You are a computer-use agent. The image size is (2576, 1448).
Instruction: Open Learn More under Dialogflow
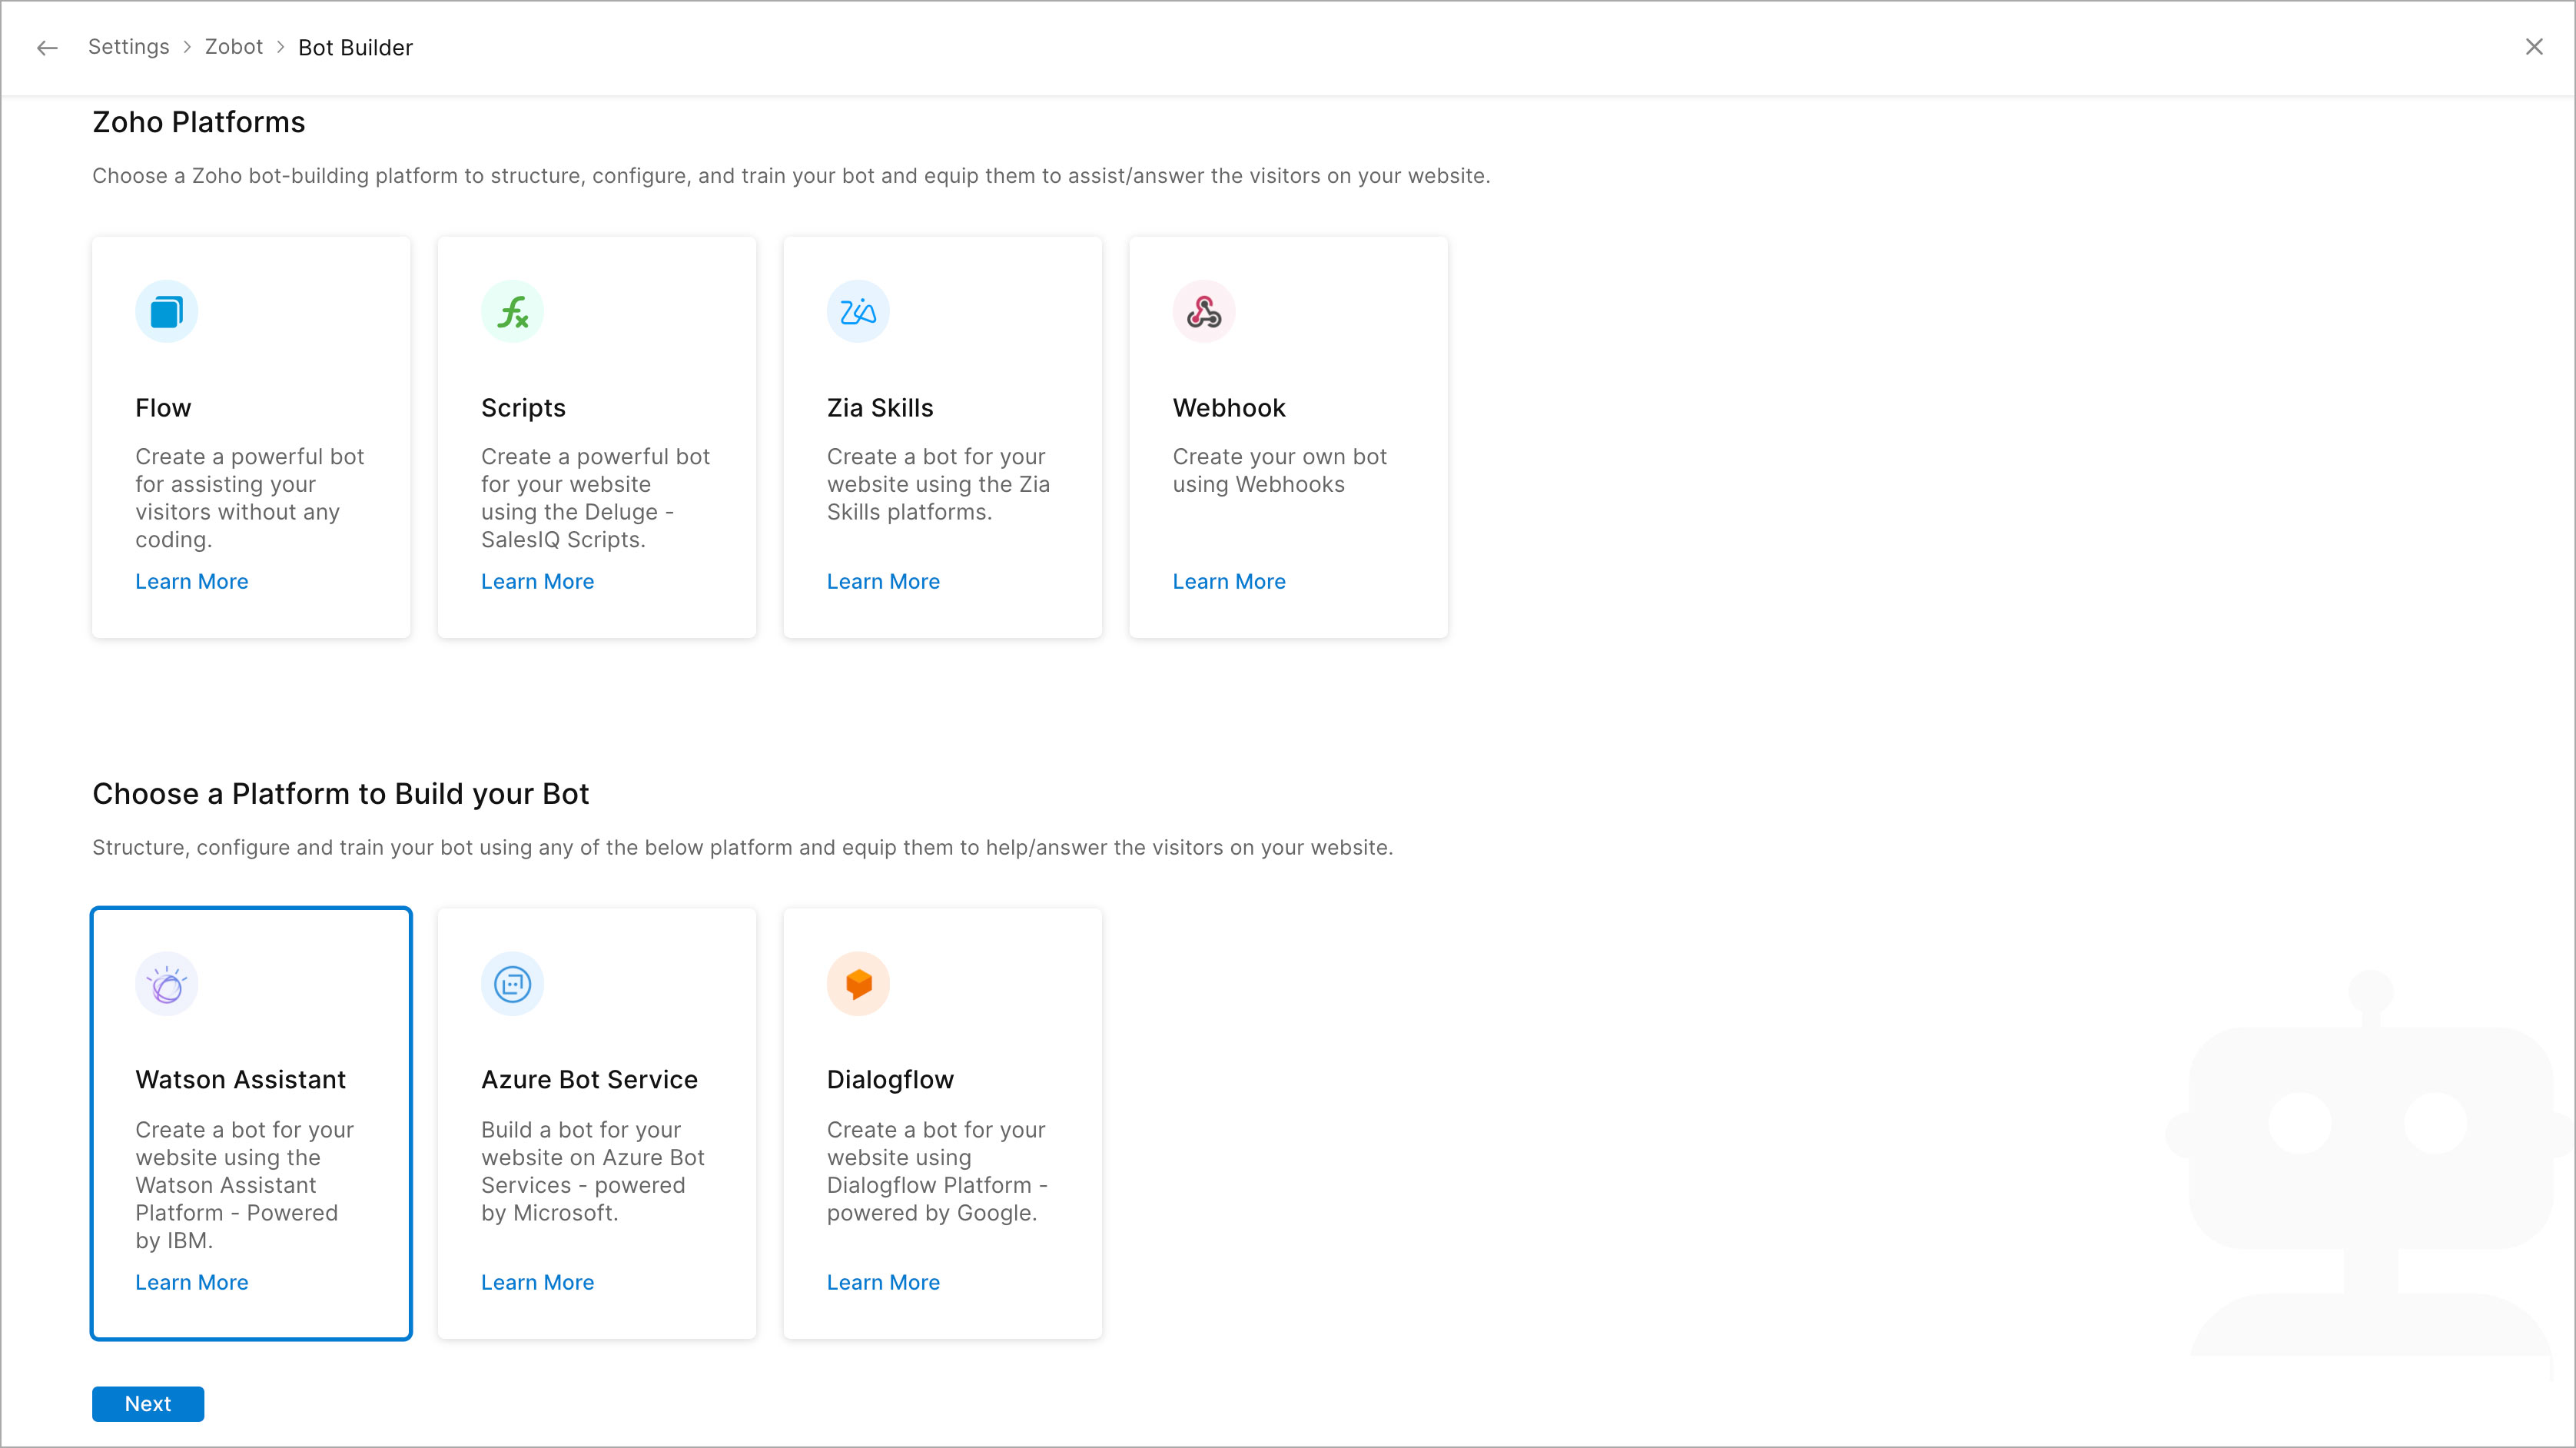(x=882, y=1283)
